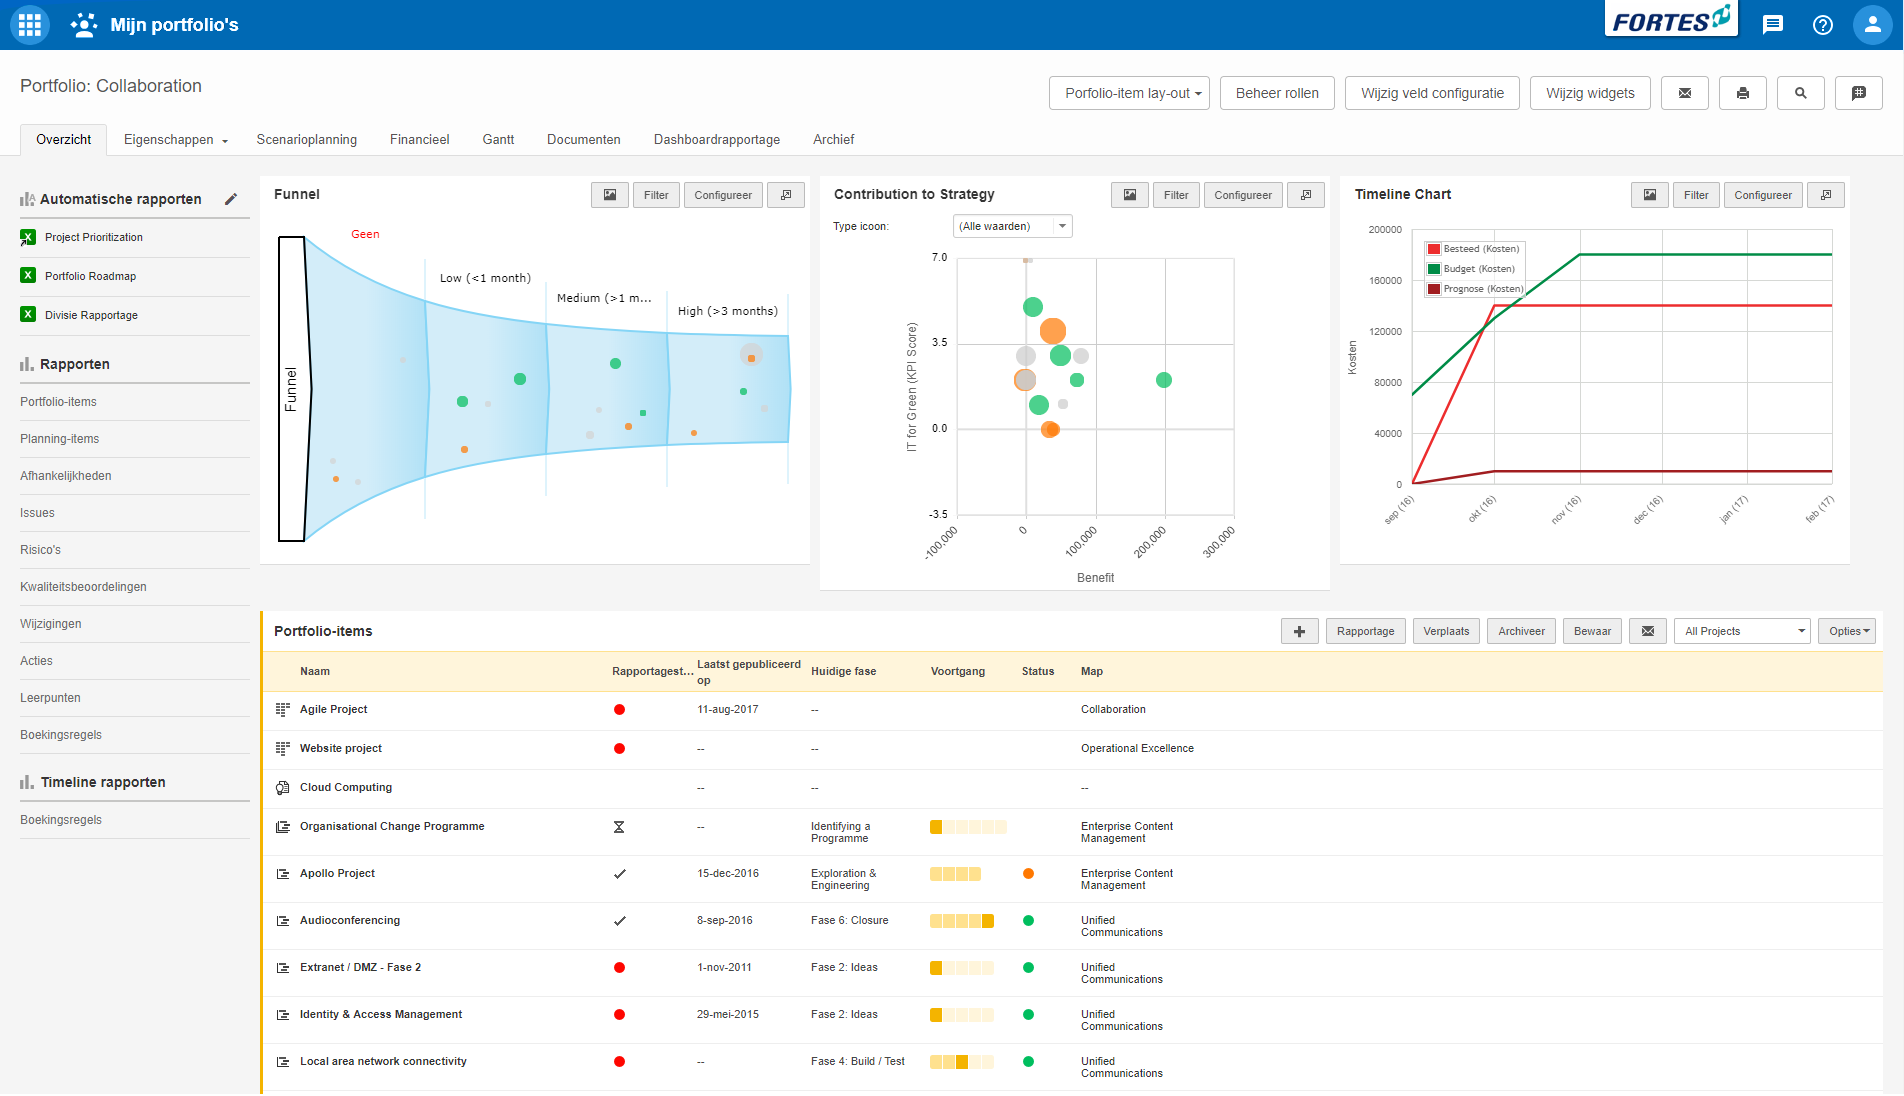Click the user profile avatar icon
Viewport: 1904px width, 1096px height.
[1872, 25]
